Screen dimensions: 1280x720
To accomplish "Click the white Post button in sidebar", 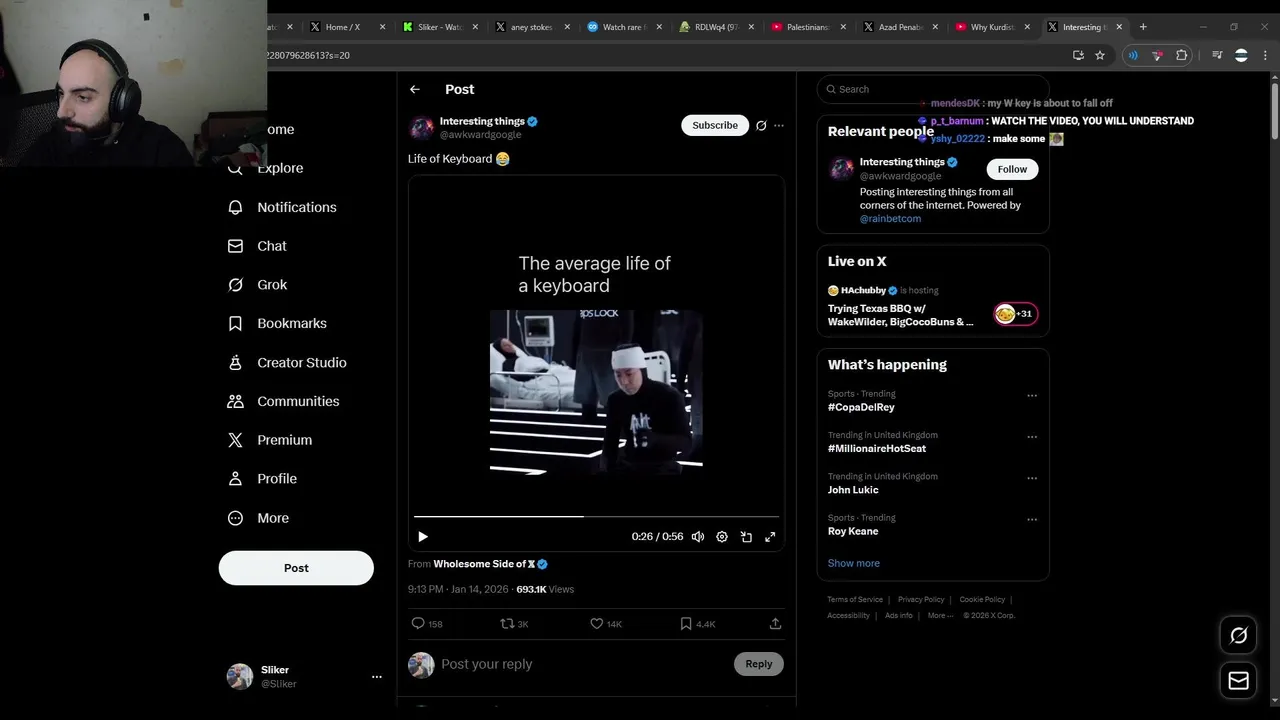I will 296,568.
